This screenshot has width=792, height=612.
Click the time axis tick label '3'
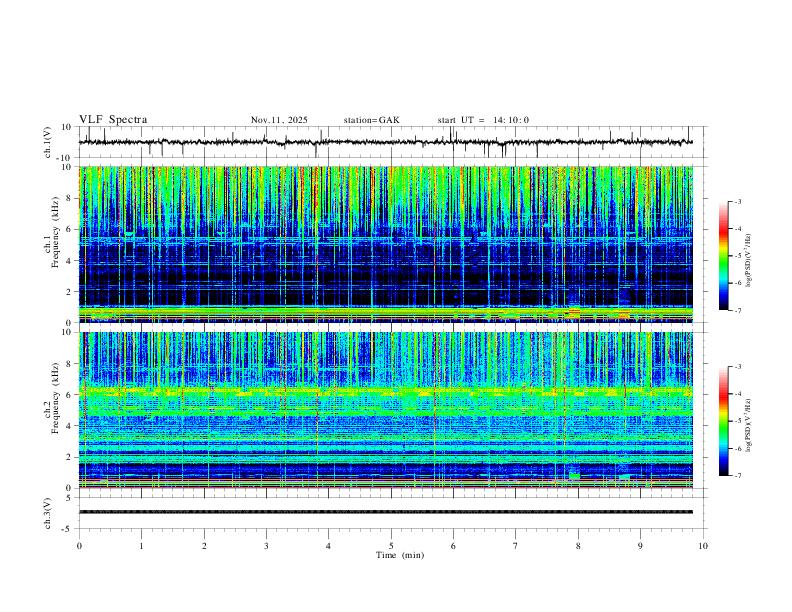pyautogui.click(x=266, y=546)
